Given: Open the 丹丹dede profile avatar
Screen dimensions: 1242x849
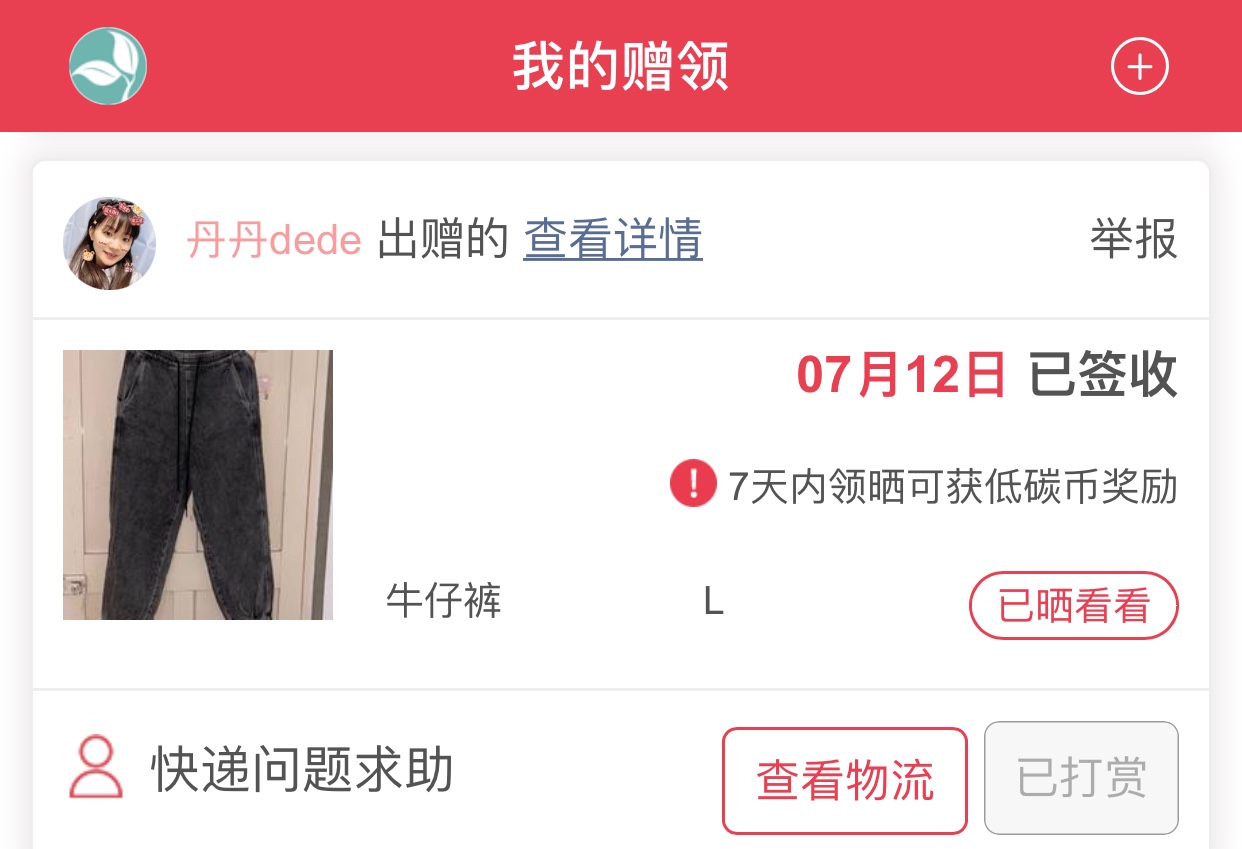Looking at the screenshot, I should coord(110,243).
